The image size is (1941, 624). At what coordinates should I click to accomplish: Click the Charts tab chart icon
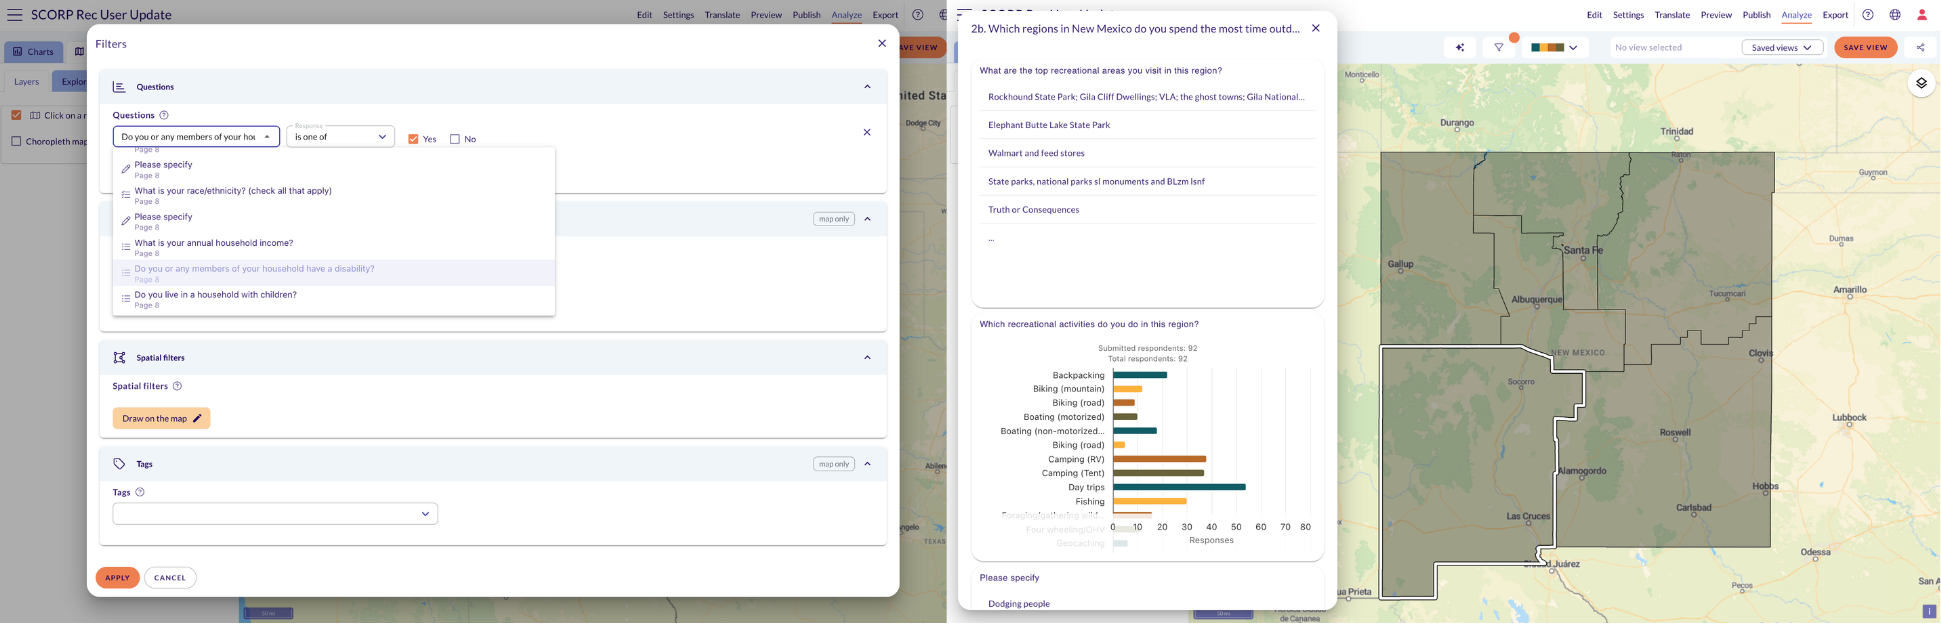tap(18, 52)
